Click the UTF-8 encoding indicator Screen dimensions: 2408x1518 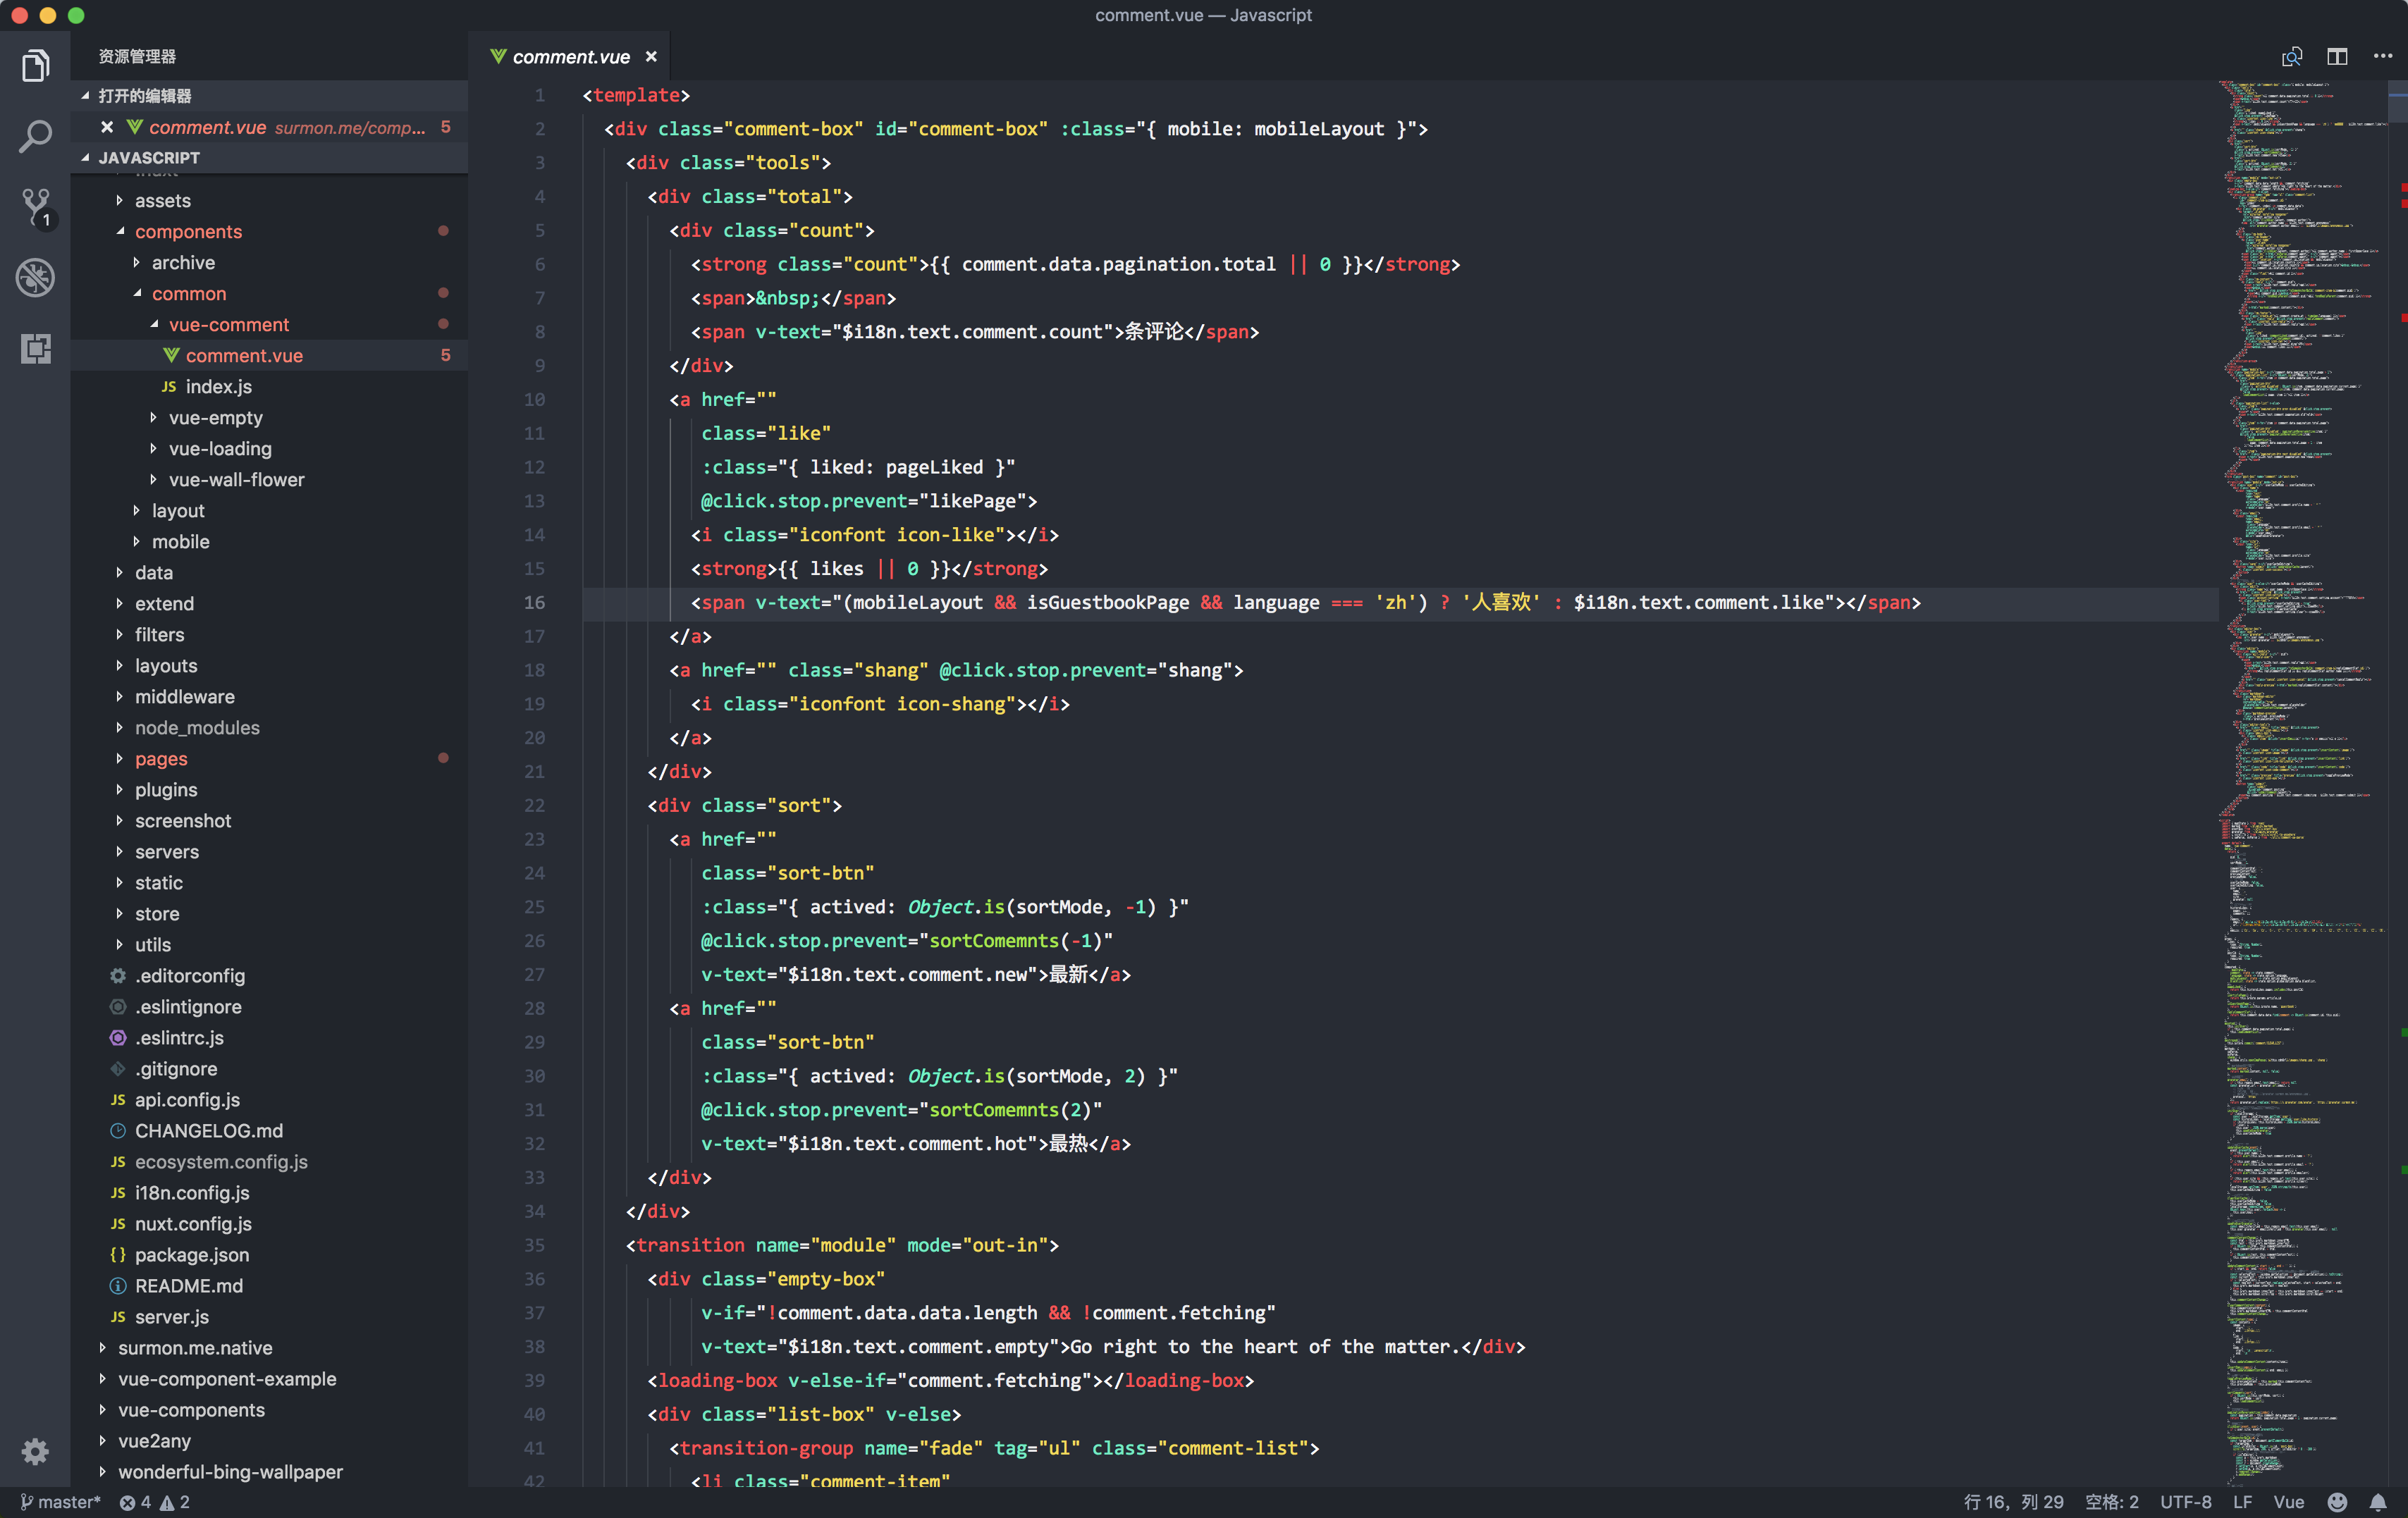[x=2185, y=1502]
